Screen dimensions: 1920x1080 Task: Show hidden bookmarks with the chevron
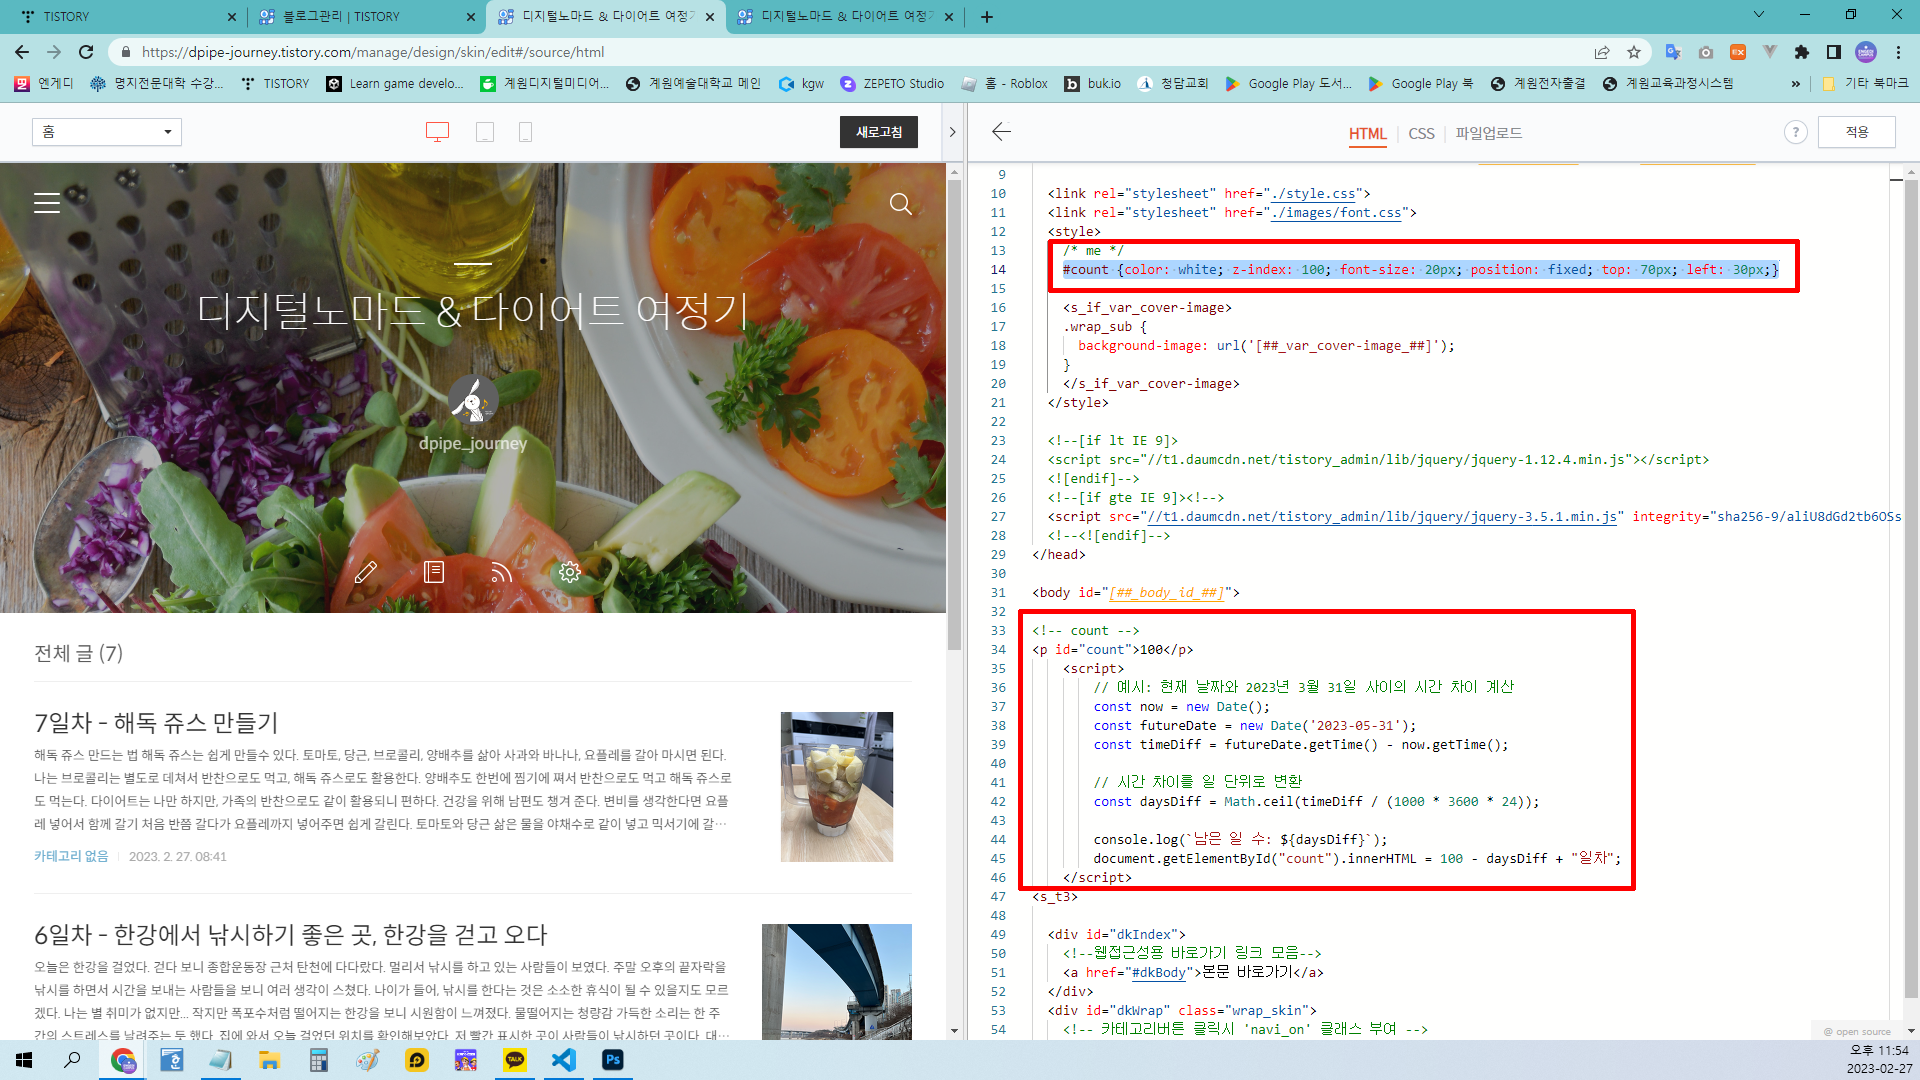pos(1796,84)
